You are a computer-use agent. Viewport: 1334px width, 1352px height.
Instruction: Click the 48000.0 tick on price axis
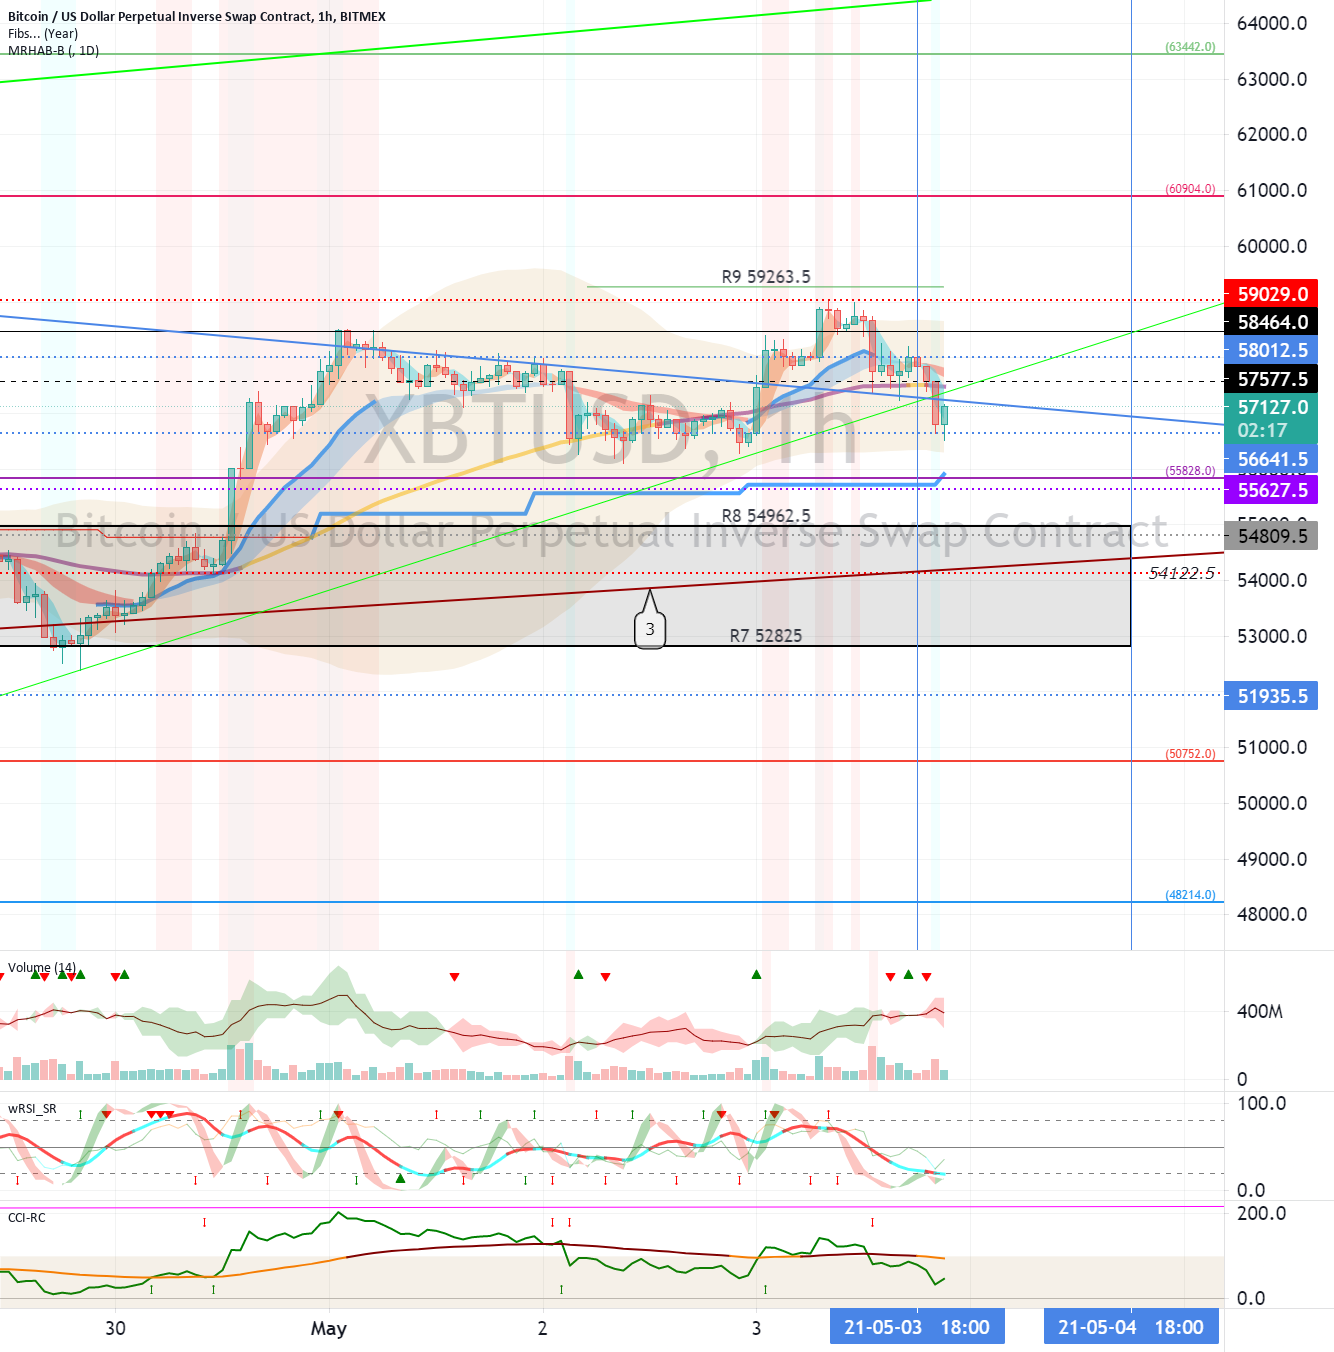coord(1272,914)
